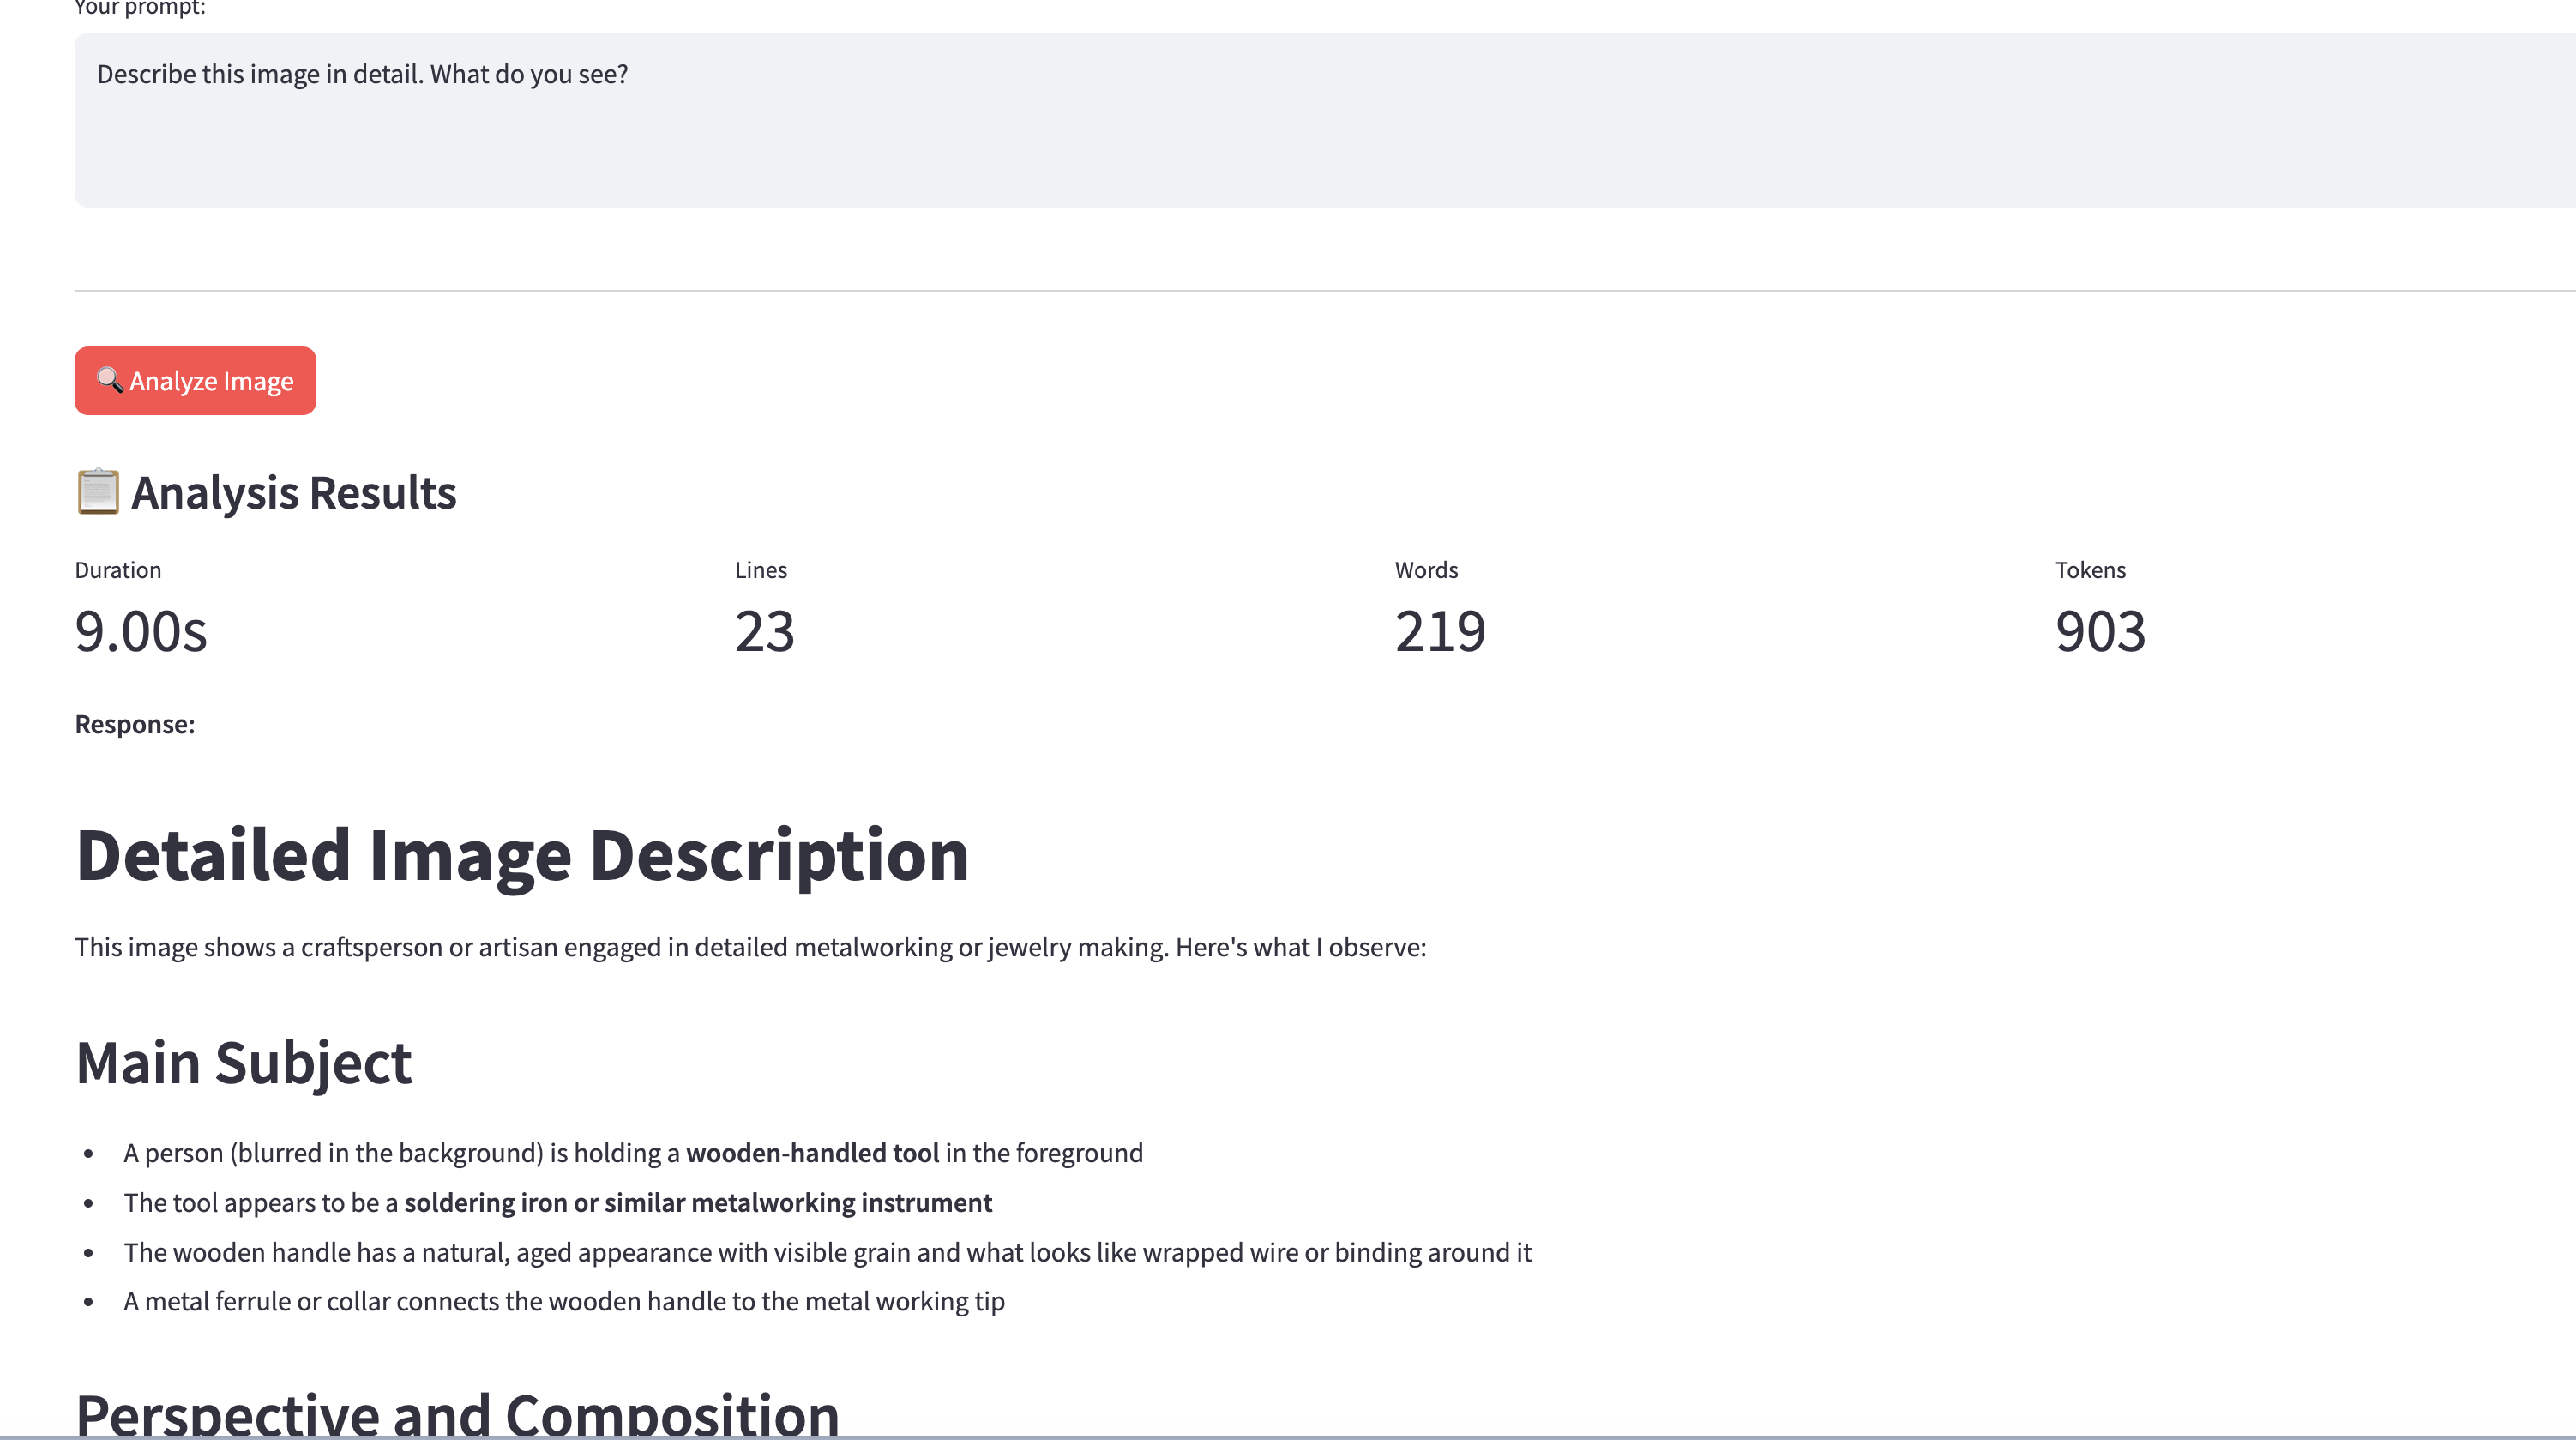Click the bold 'Response:' label
This screenshot has height=1440, width=2576.
pyautogui.click(x=135, y=724)
